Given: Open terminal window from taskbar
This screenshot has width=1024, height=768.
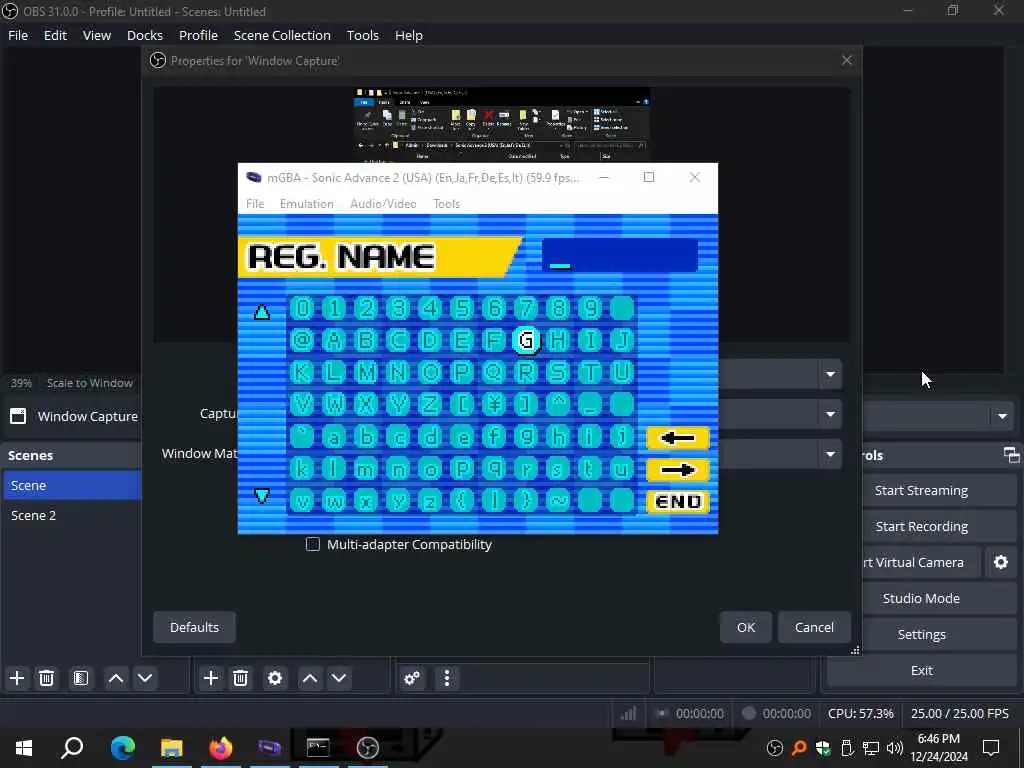Looking at the screenshot, I should tap(318, 747).
